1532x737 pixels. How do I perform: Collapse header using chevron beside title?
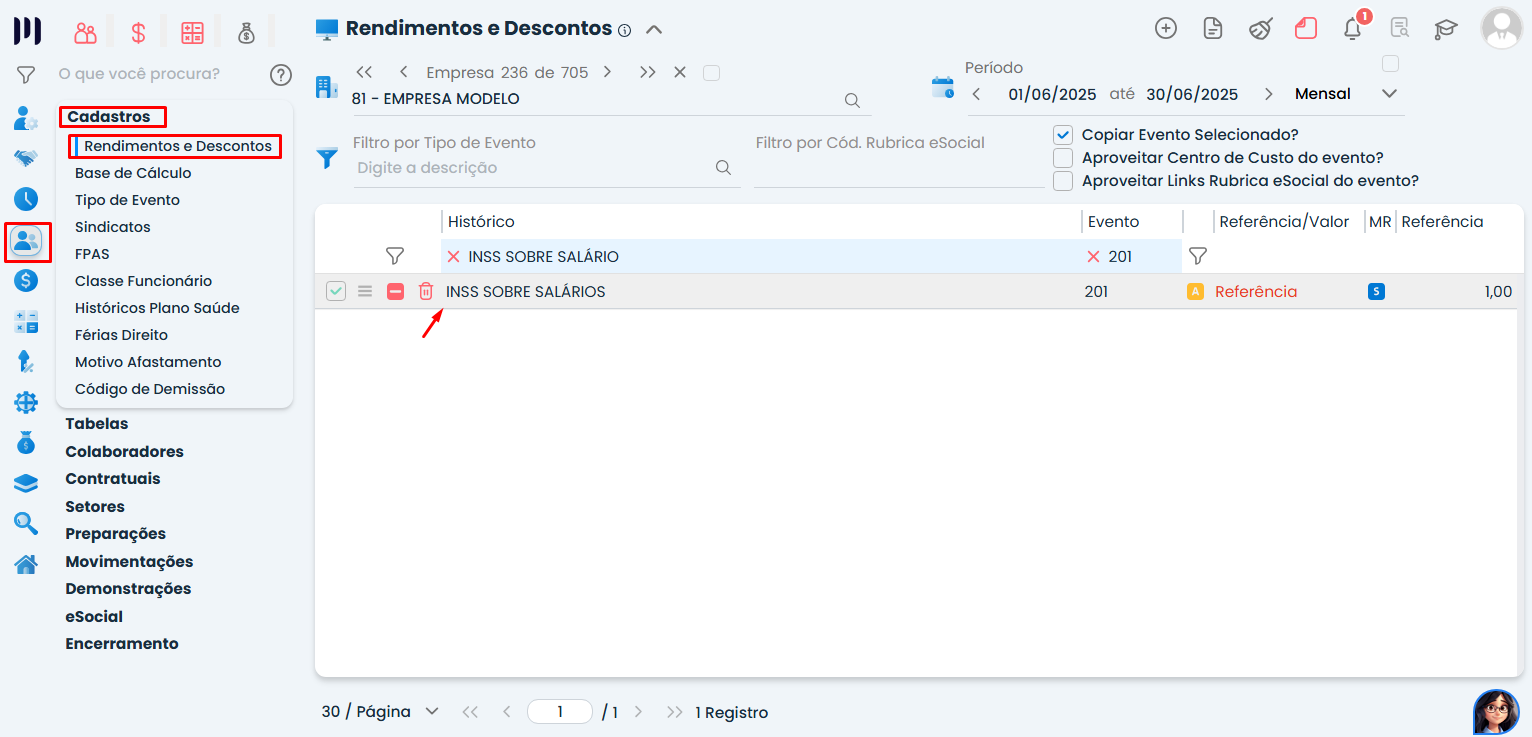point(654,29)
